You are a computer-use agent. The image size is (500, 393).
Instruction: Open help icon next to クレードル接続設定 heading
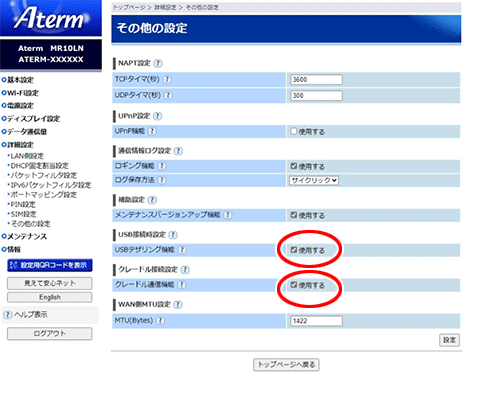click(186, 270)
